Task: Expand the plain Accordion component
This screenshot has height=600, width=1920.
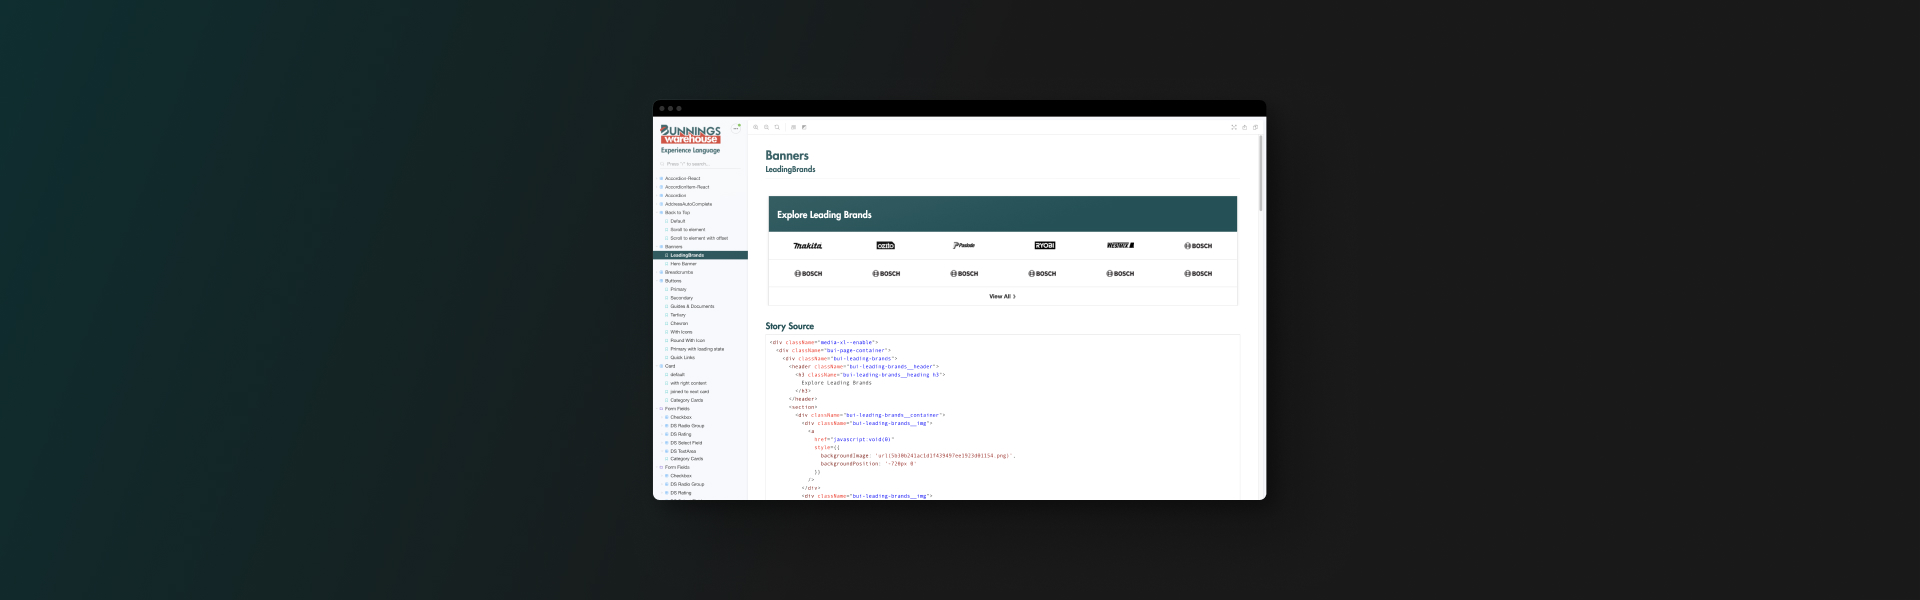Action: pyautogui.click(x=675, y=196)
